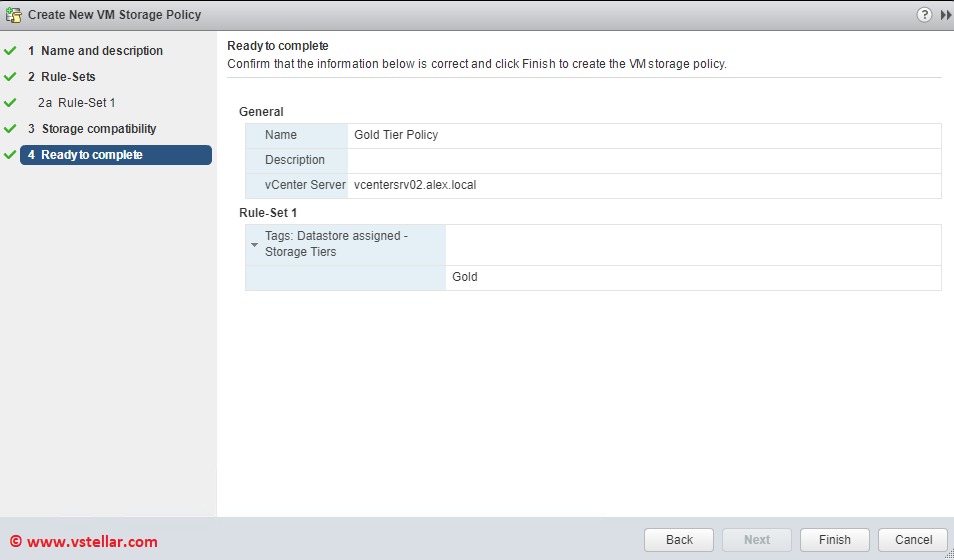Click green checkmark beside Ready to complete
Screen dimensions: 954x560
(11, 155)
